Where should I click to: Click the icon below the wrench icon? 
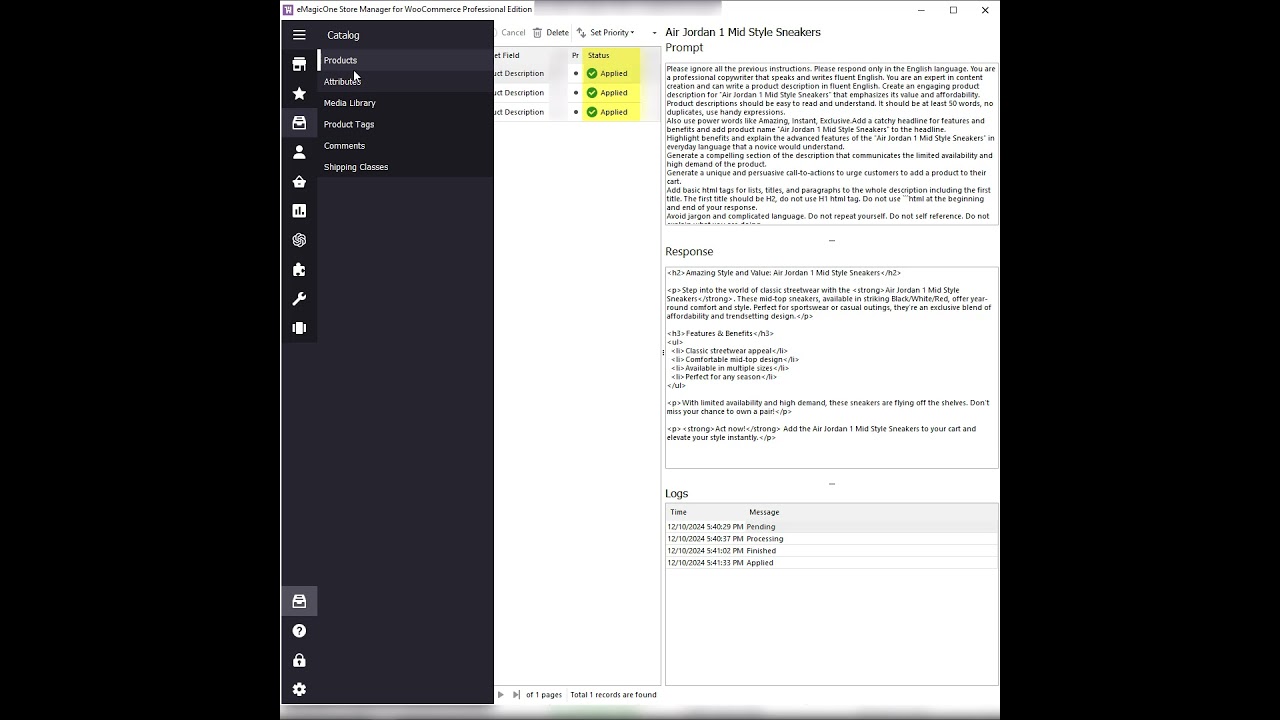[299, 328]
